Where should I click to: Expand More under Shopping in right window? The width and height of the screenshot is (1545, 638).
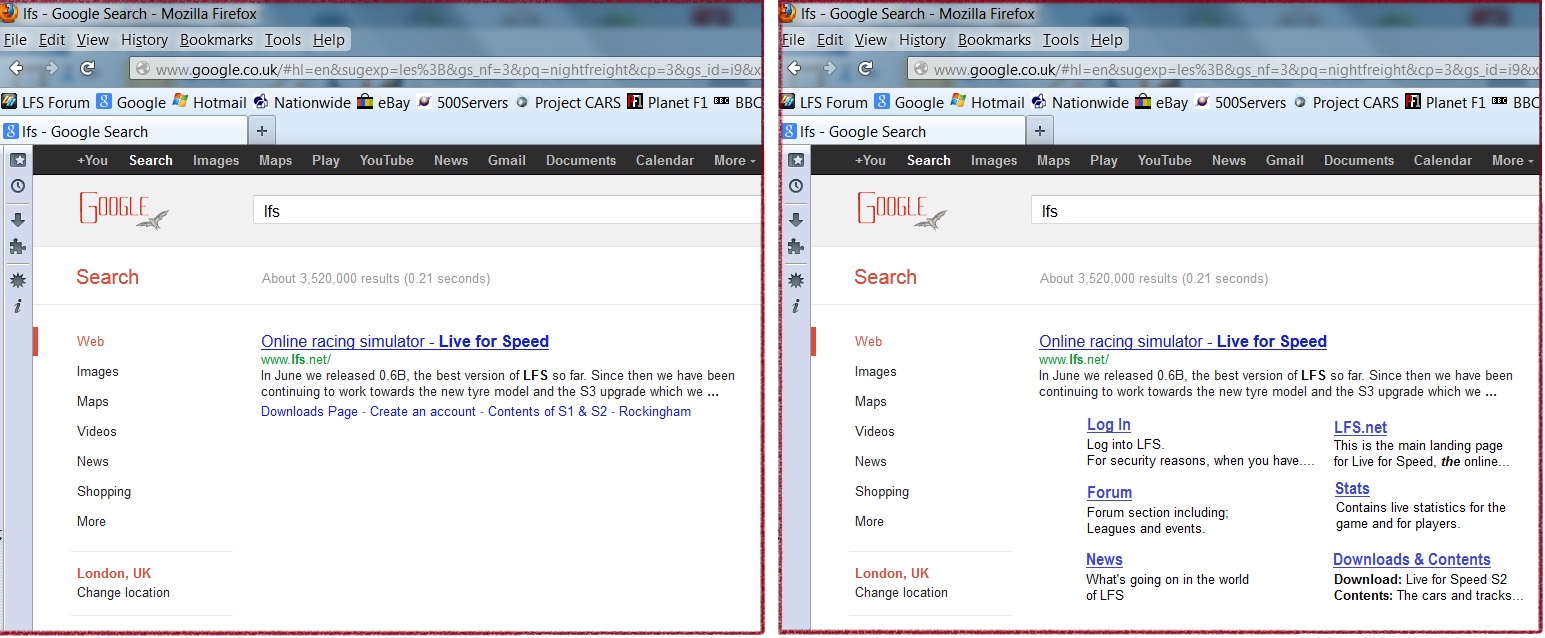869,521
